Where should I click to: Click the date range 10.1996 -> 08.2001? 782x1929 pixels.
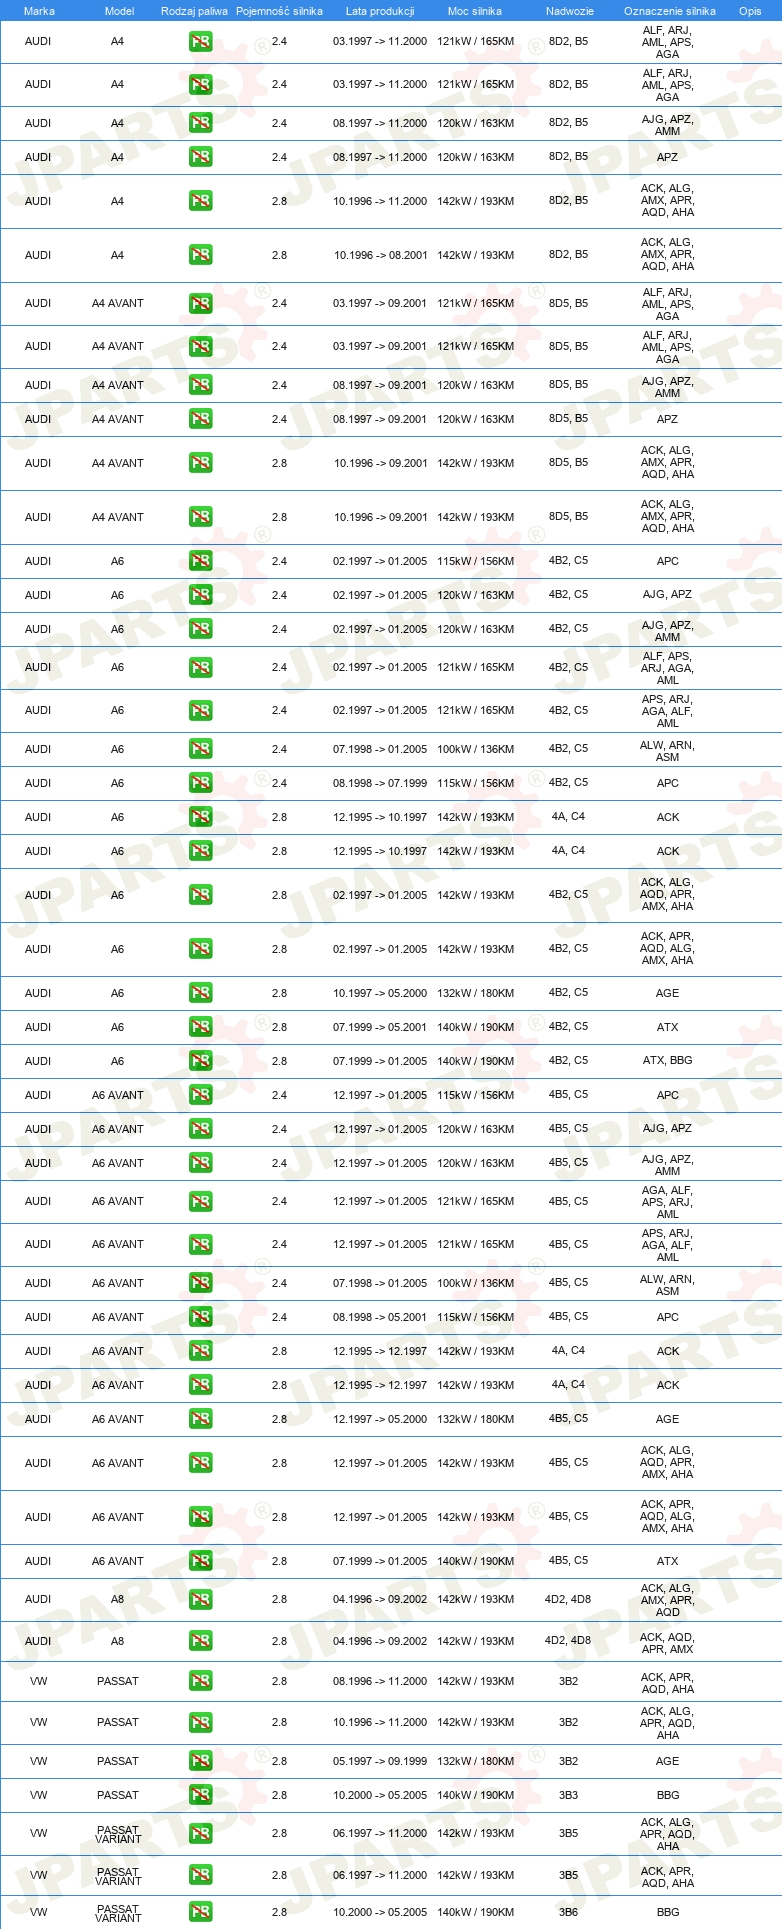[380, 255]
